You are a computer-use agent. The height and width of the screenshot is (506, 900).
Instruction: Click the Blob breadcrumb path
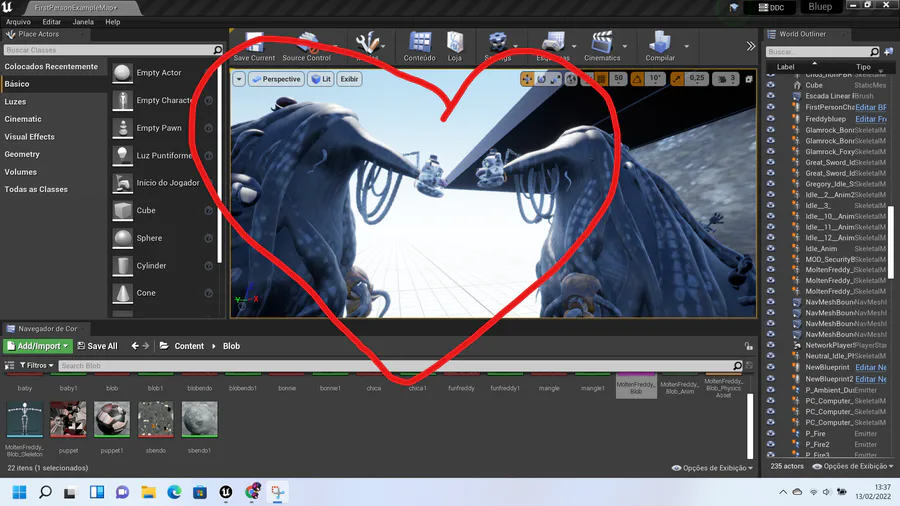pos(231,346)
